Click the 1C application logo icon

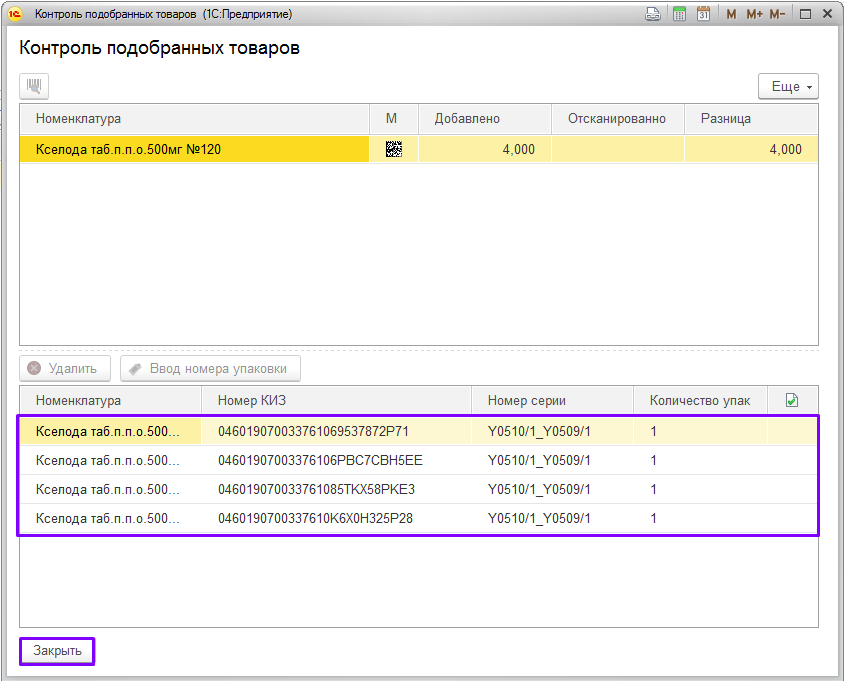click(x=15, y=15)
